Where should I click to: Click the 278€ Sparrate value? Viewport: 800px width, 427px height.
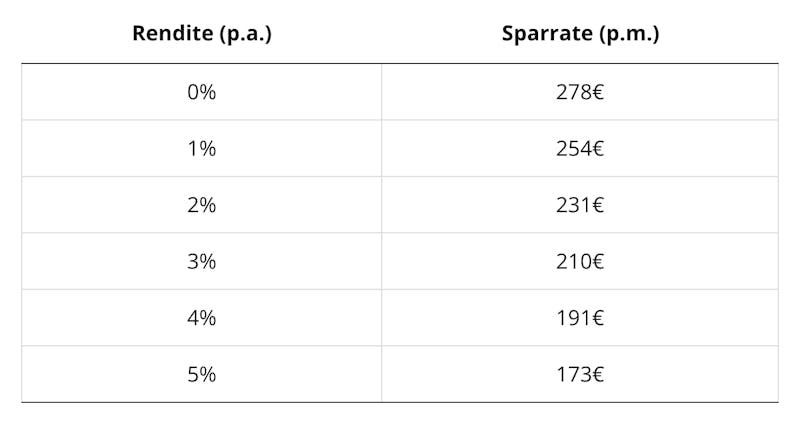point(580,92)
